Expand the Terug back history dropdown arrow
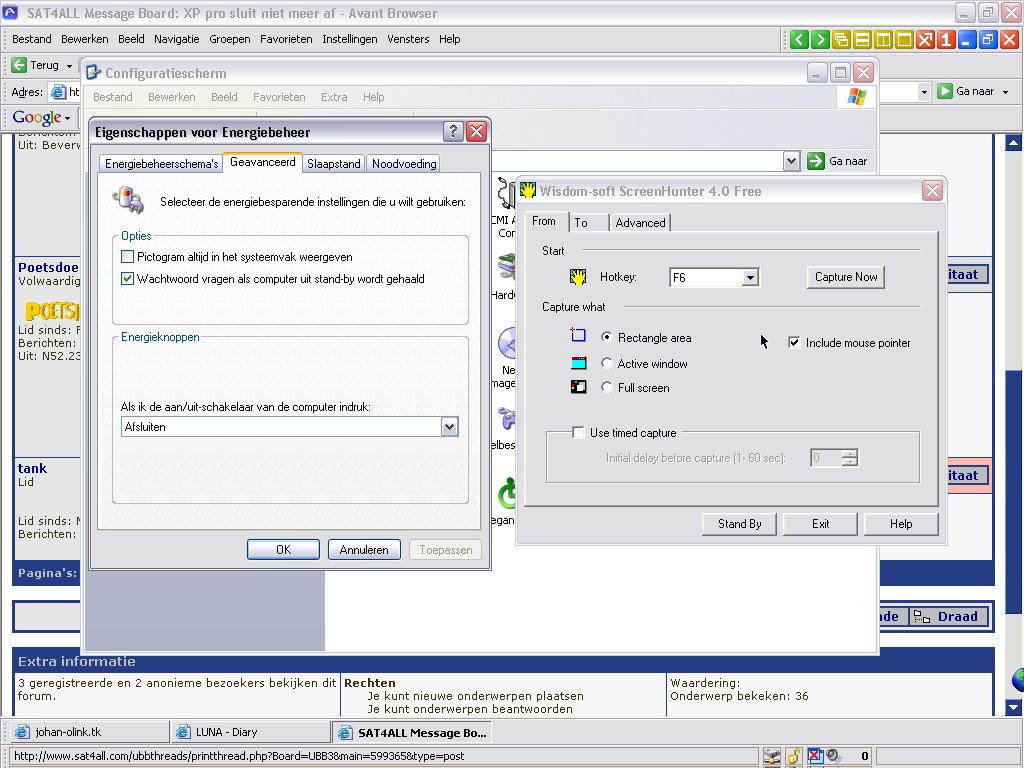This screenshot has height=768, width=1024. (69, 66)
